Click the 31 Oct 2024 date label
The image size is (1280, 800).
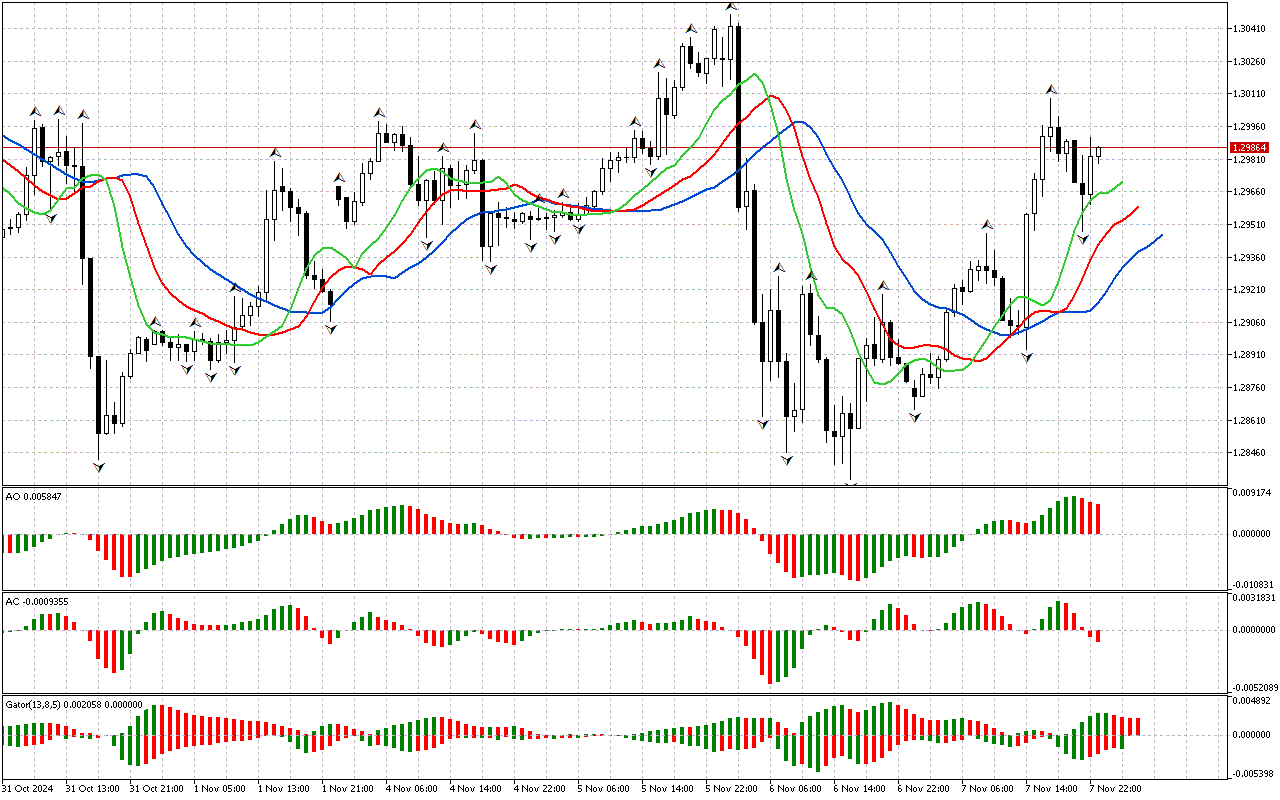(29, 789)
